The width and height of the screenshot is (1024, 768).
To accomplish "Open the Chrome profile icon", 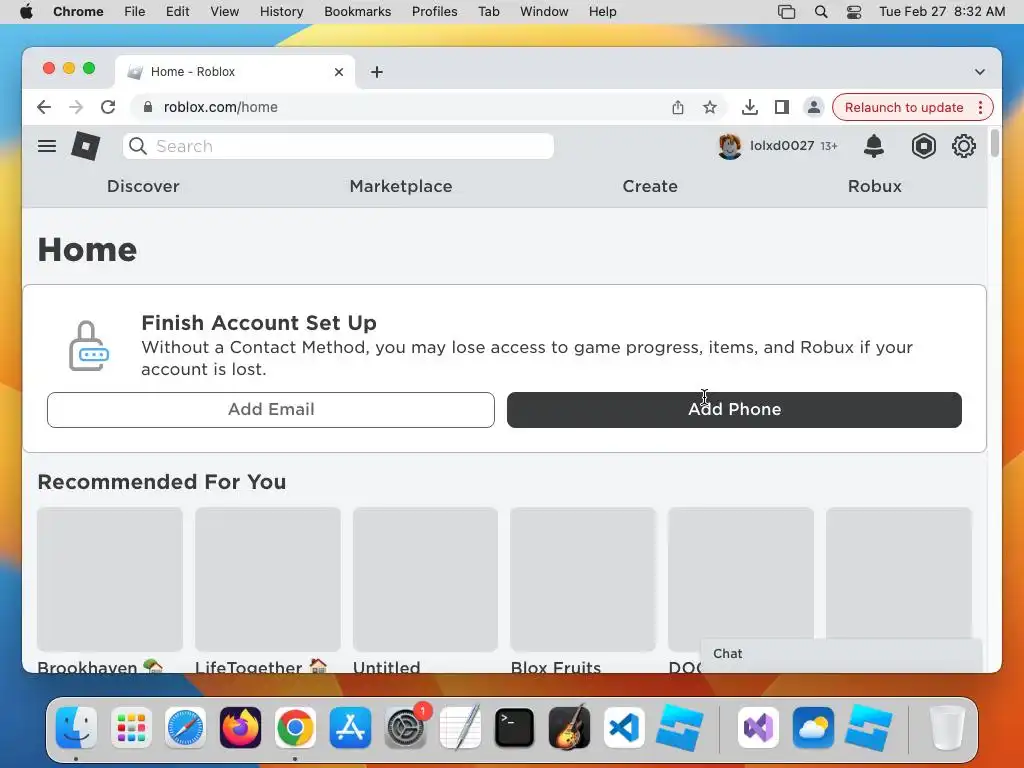I will (x=814, y=107).
